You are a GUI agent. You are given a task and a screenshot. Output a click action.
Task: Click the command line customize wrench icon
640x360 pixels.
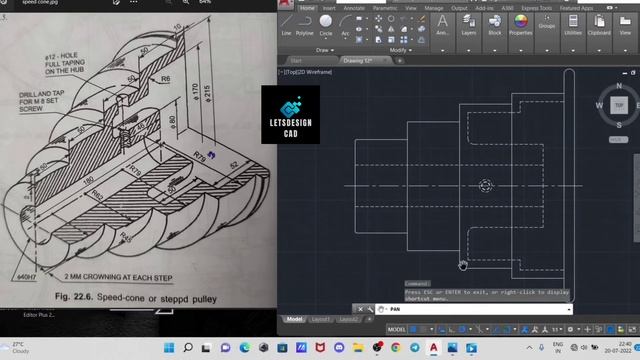(370, 309)
